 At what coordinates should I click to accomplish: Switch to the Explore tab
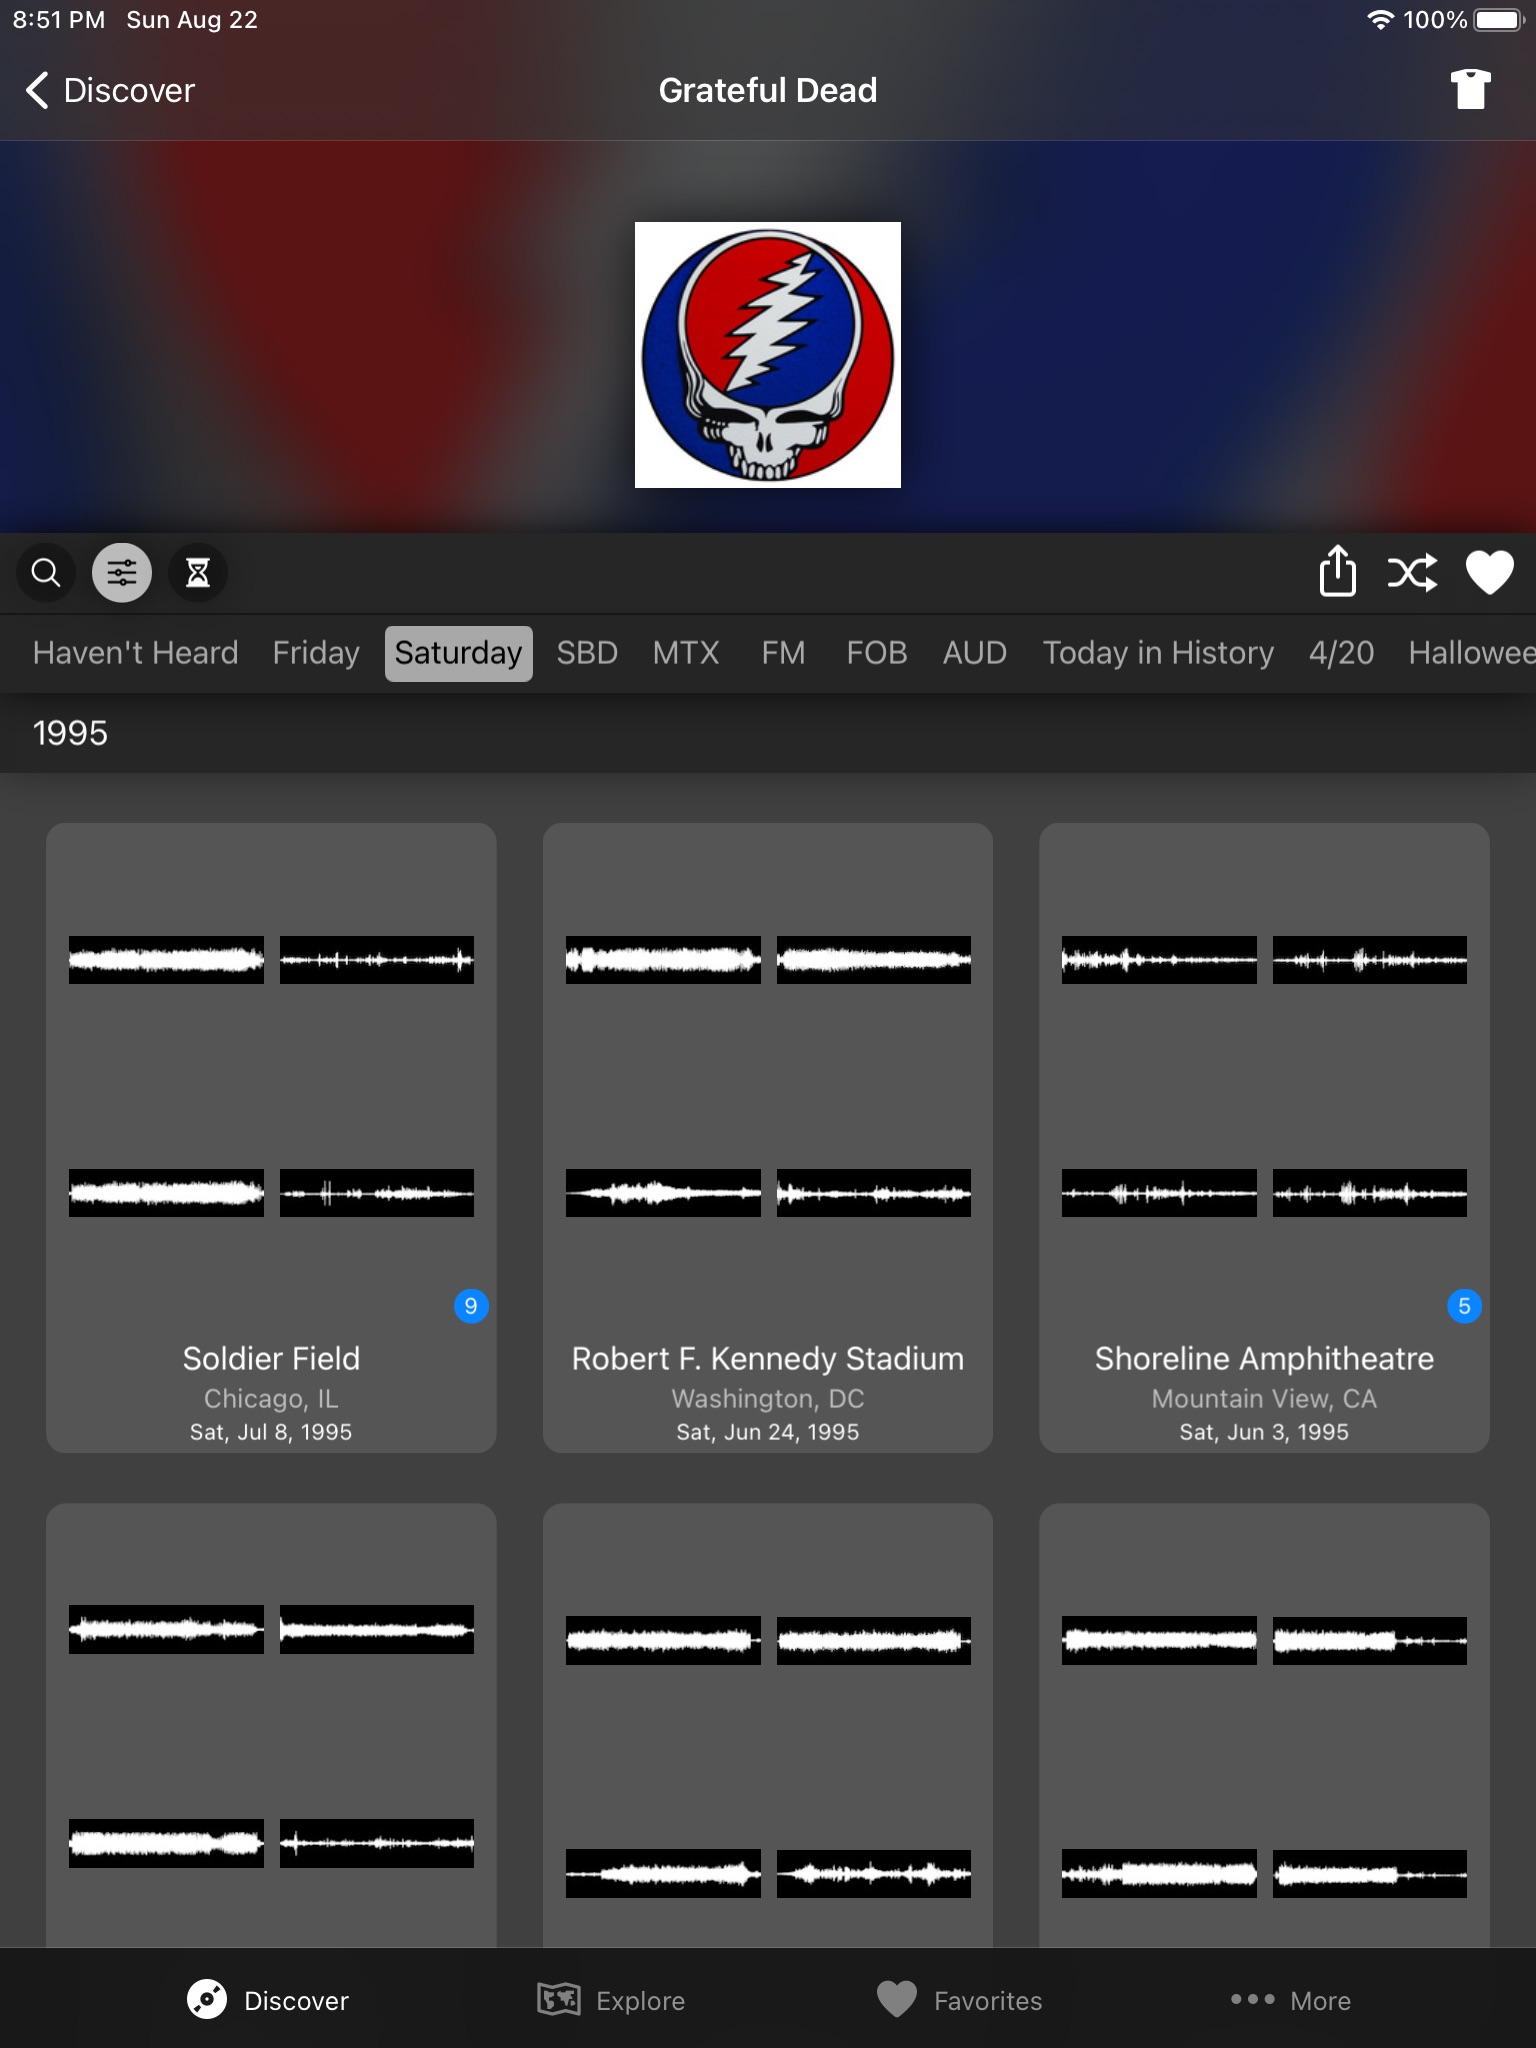coord(611,2000)
